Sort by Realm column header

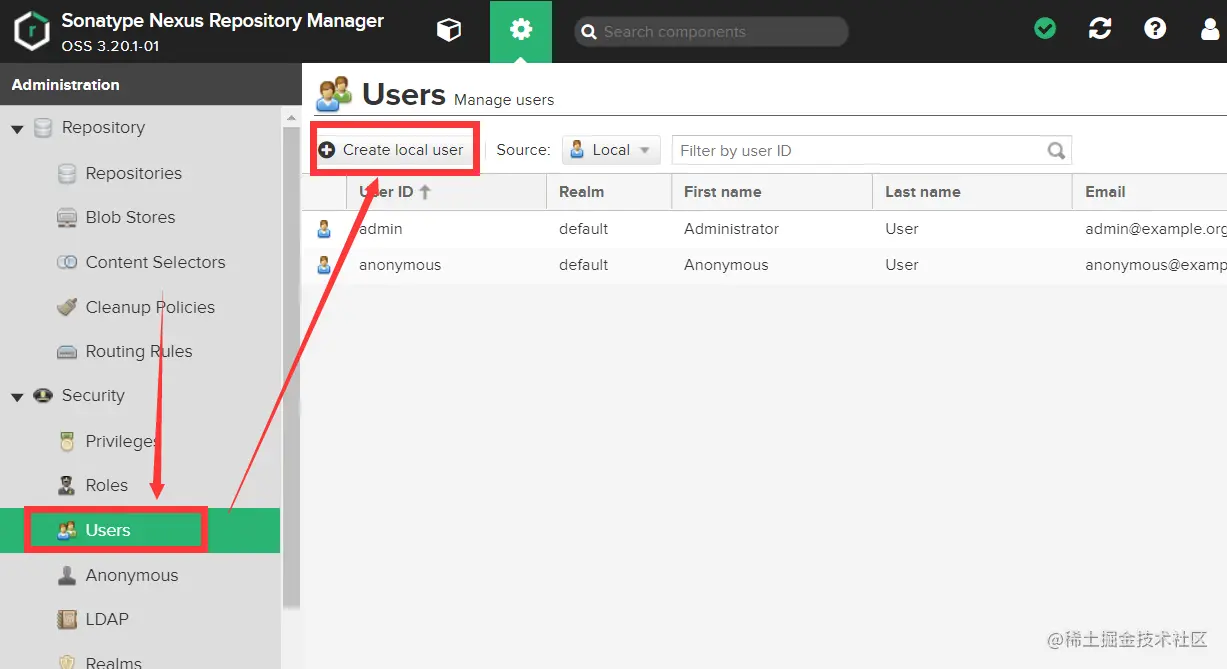coord(609,192)
